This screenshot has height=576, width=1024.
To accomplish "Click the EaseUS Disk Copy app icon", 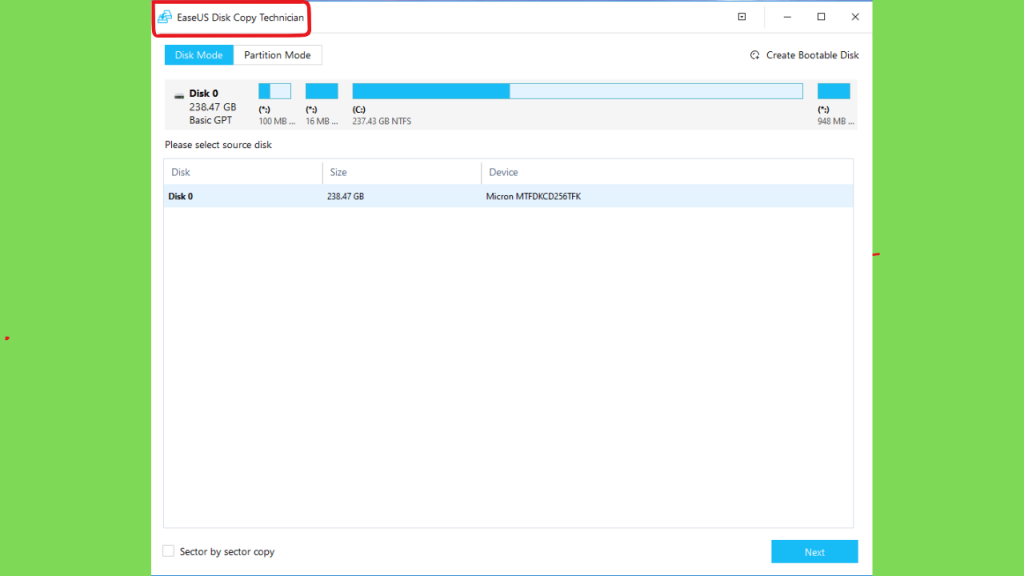I will [165, 17].
